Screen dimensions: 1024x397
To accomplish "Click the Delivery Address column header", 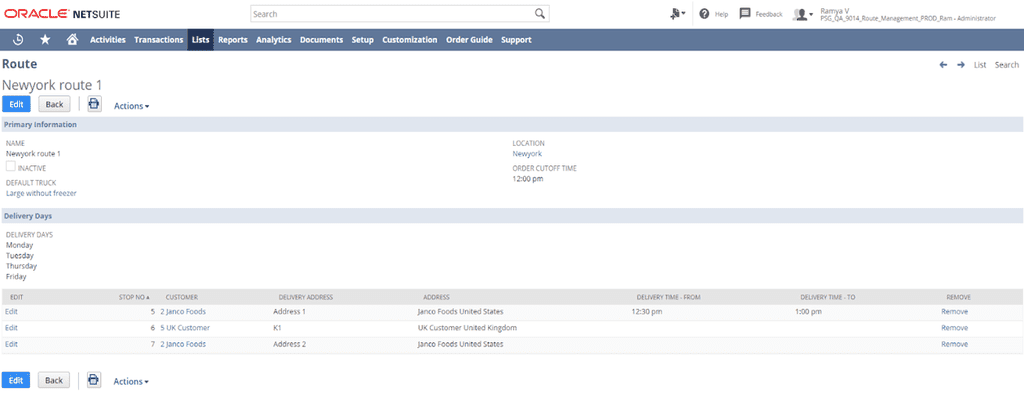I will click(x=306, y=297).
